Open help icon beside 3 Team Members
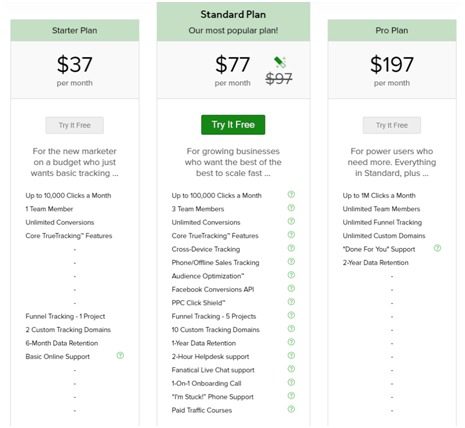 pos(291,208)
